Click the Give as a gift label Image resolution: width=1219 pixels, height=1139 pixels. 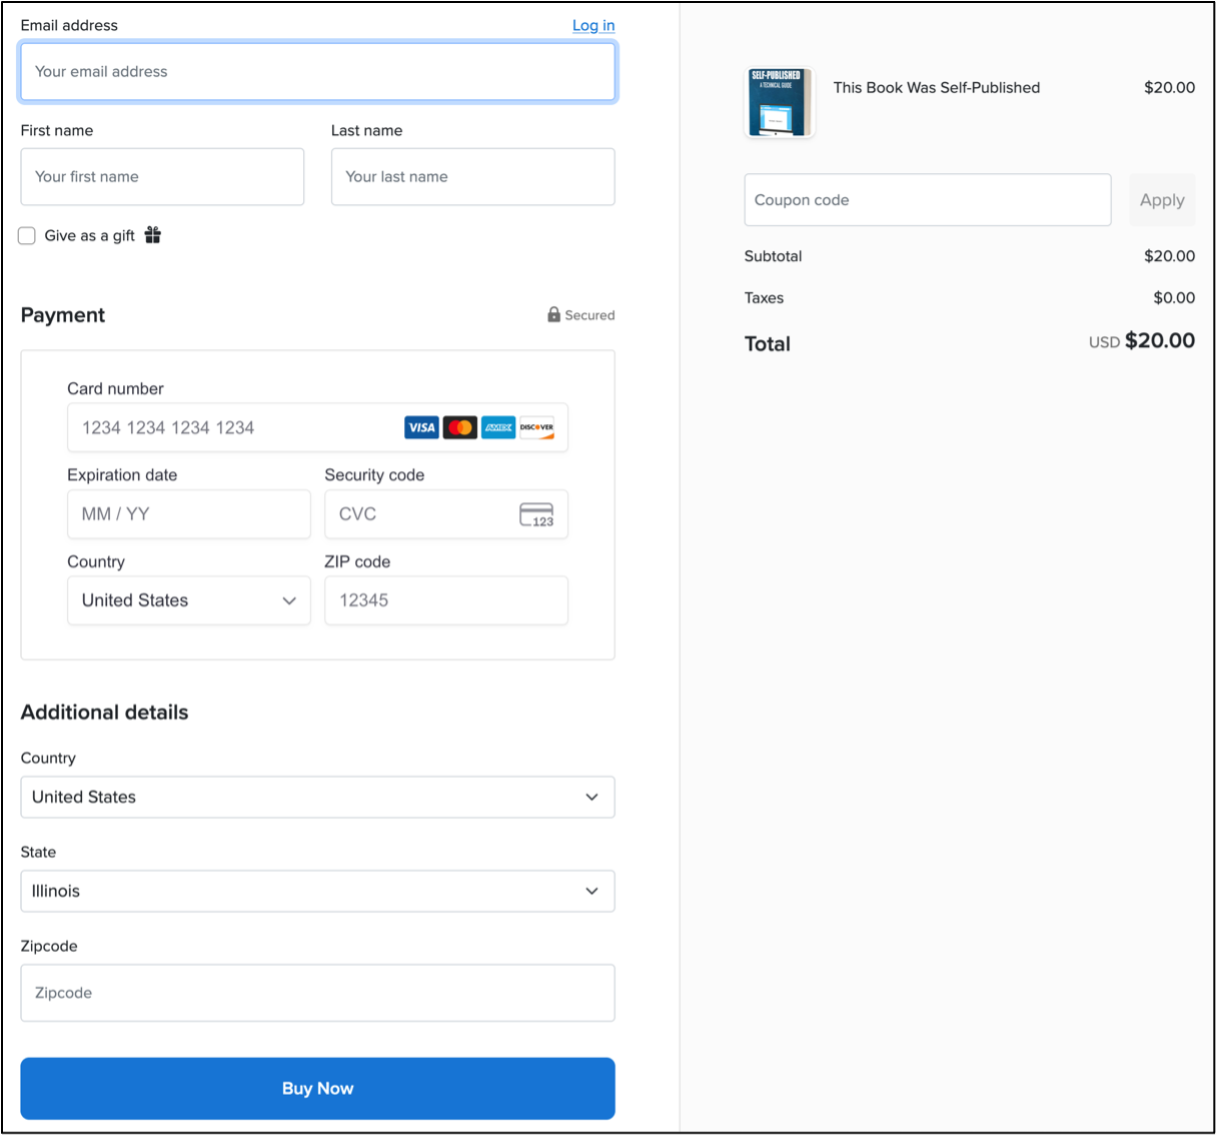pyautogui.click(x=90, y=236)
